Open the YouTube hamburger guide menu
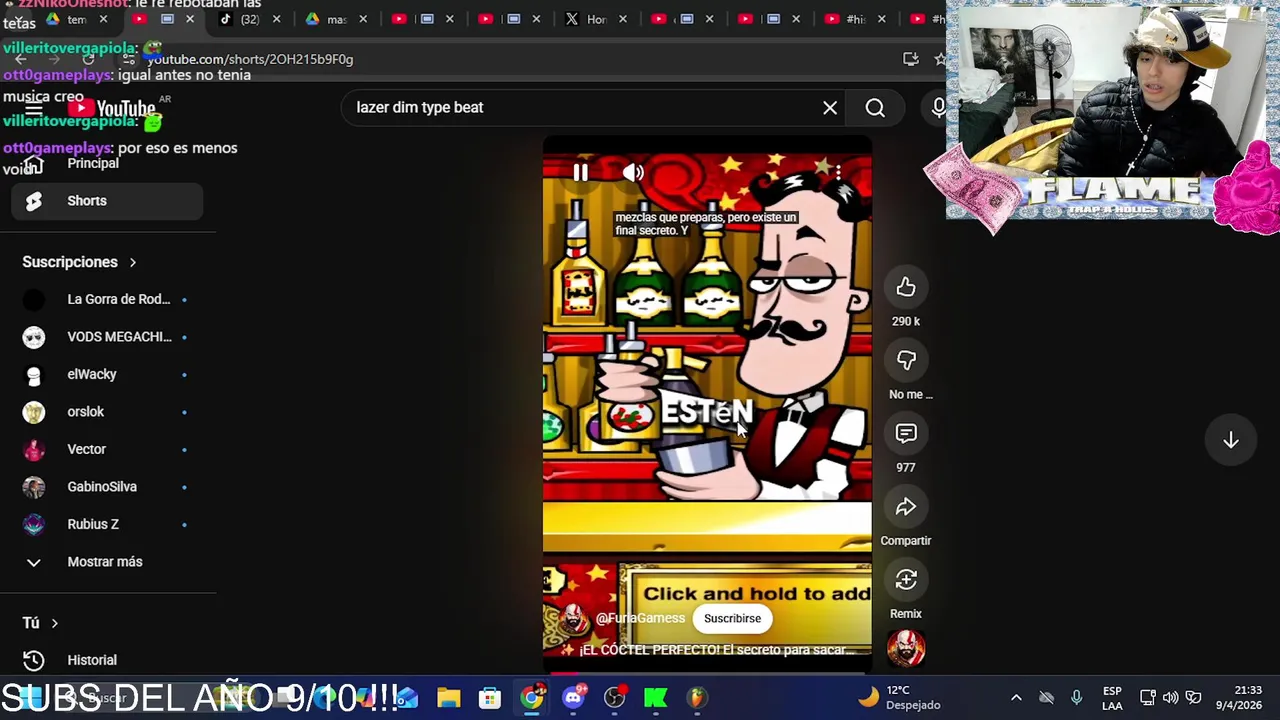The width and height of the screenshot is (1280, 720). coord(34,109)
